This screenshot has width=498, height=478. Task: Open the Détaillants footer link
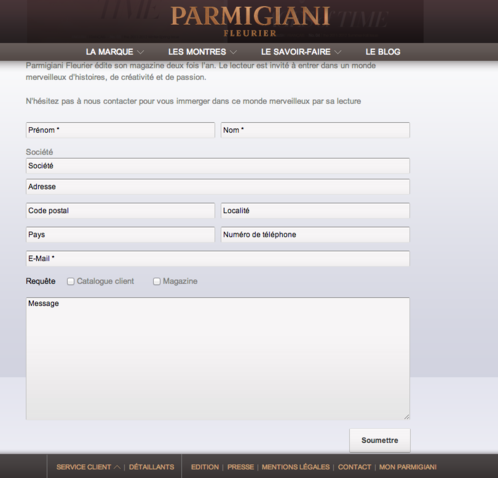coord(151,467)
